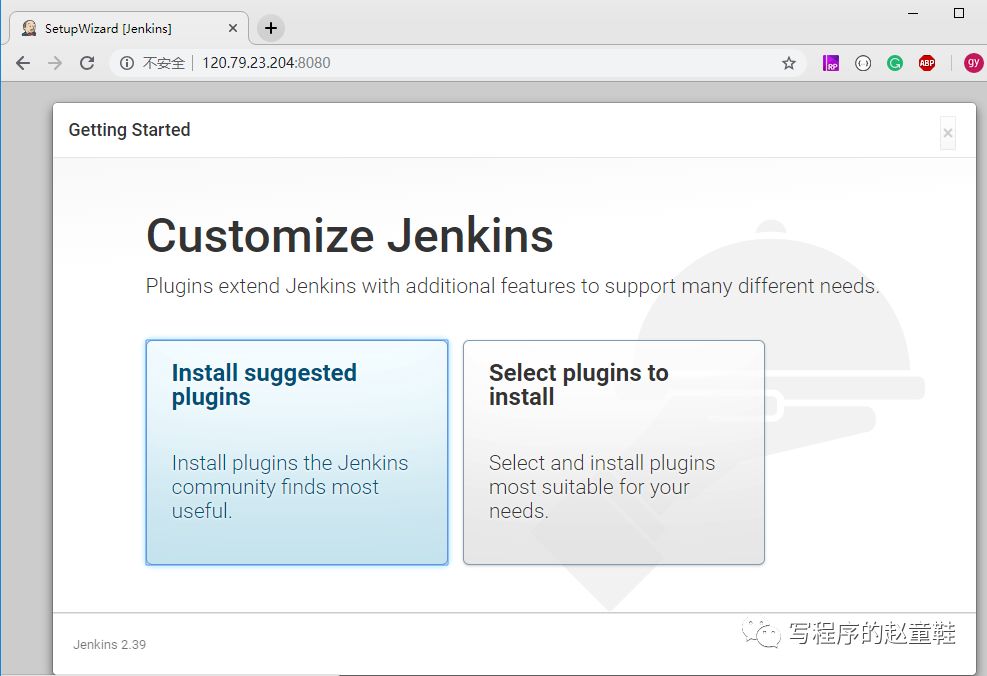This screenshot has height=676, width=987.
Task: Click the sentence starting "Plugins extend Jenkins"
Action: [x=512, y=286]
